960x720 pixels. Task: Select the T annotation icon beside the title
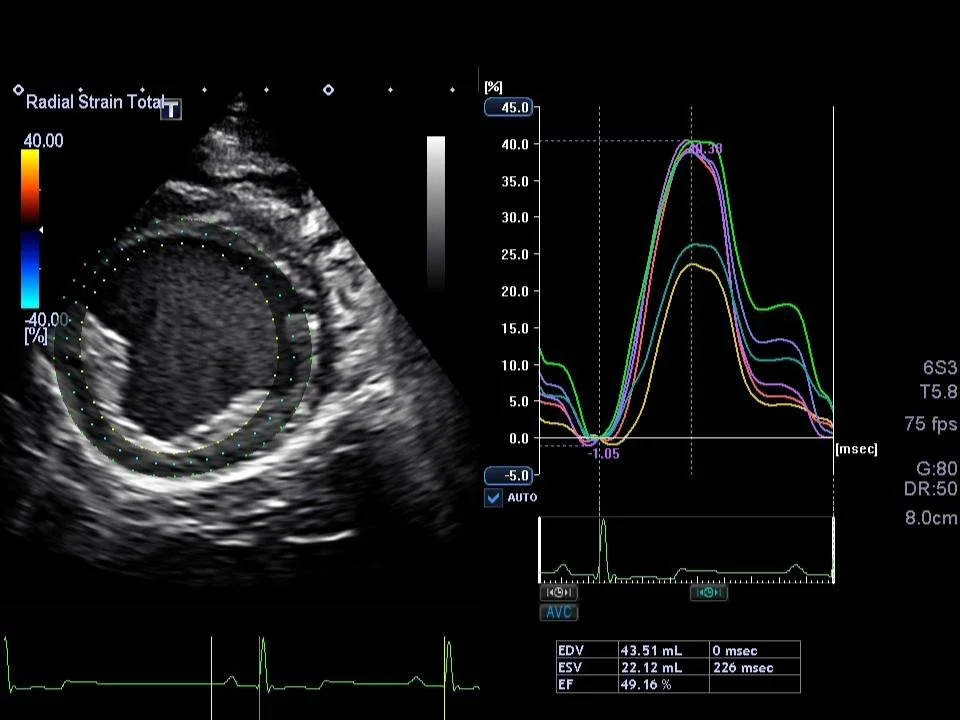point(170,110)
